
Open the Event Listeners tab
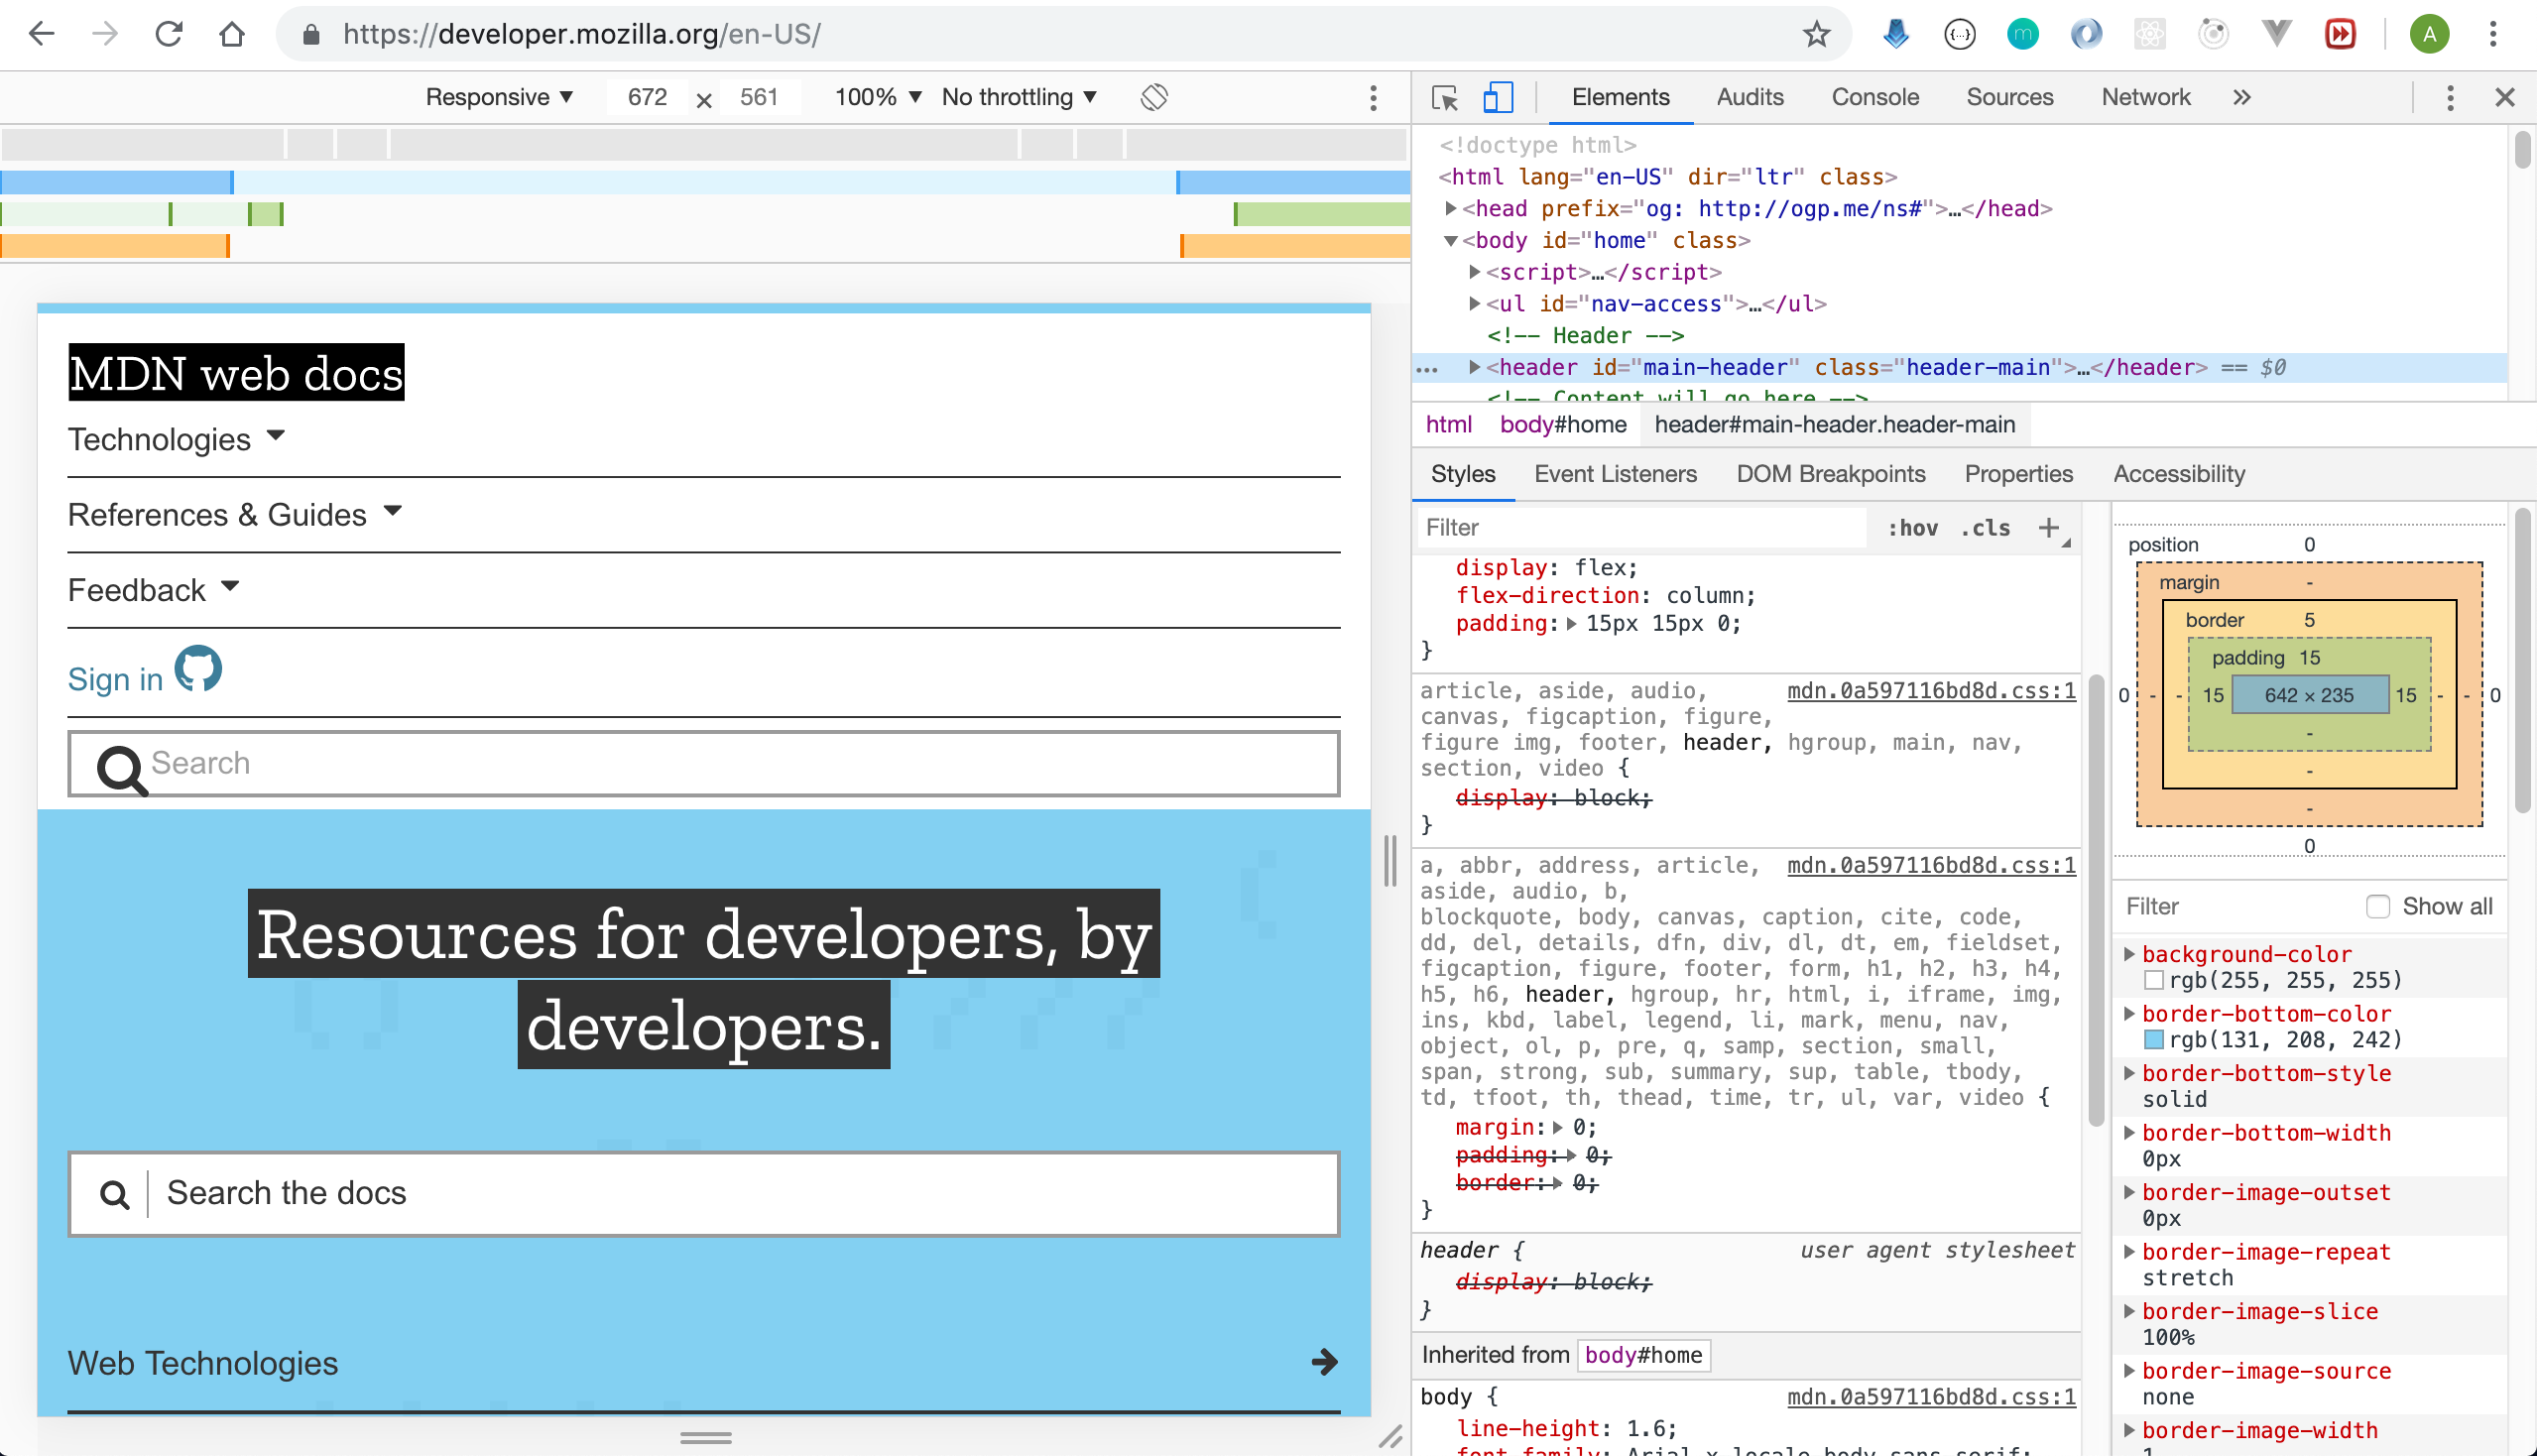pyautogui.click(x=1614, y=474)
